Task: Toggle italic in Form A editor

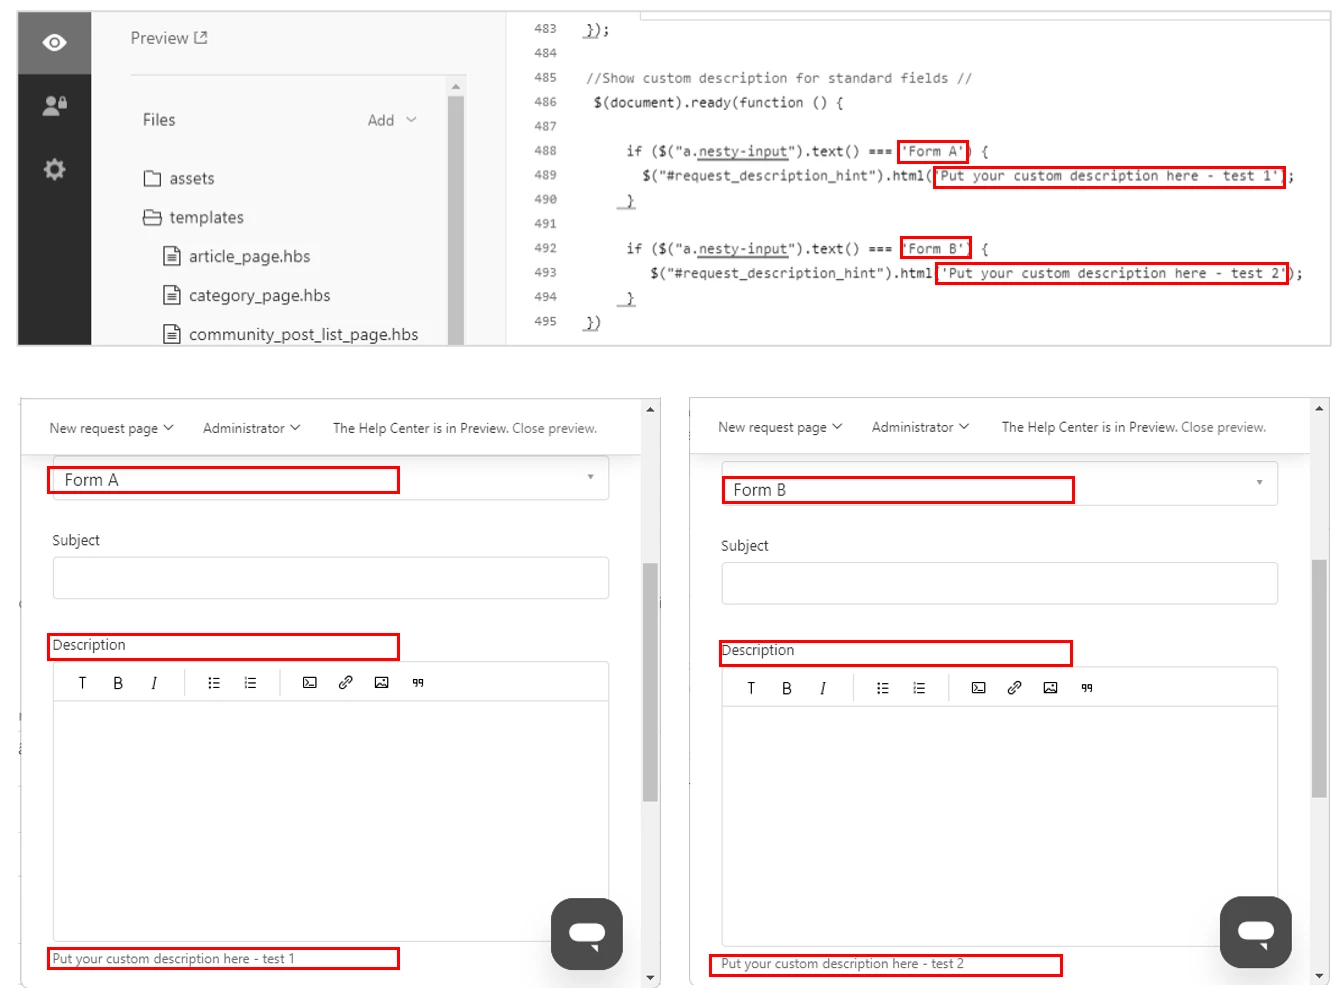Action: tap(154, 683)
